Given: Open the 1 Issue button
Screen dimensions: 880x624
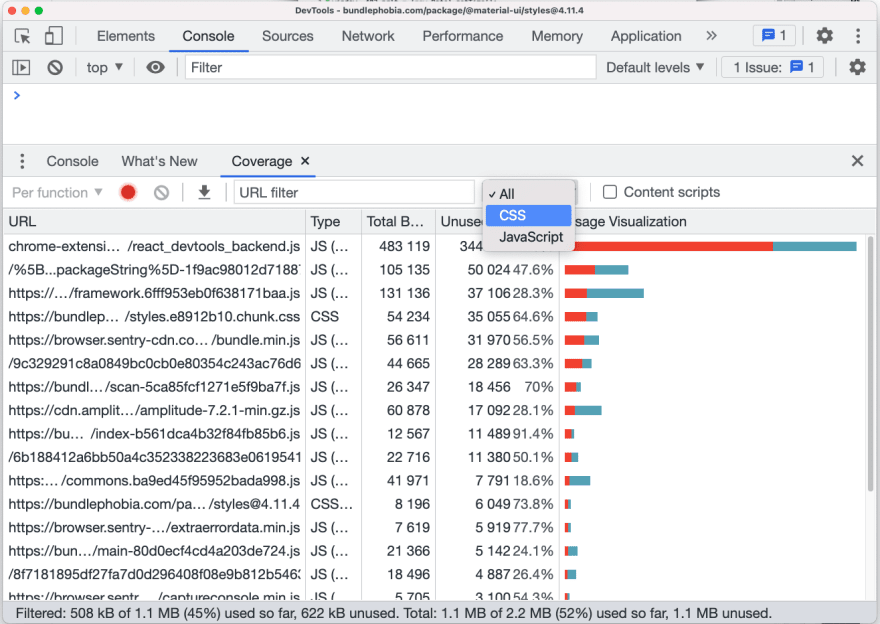Looking at the screenshot, I should [773, 67].
